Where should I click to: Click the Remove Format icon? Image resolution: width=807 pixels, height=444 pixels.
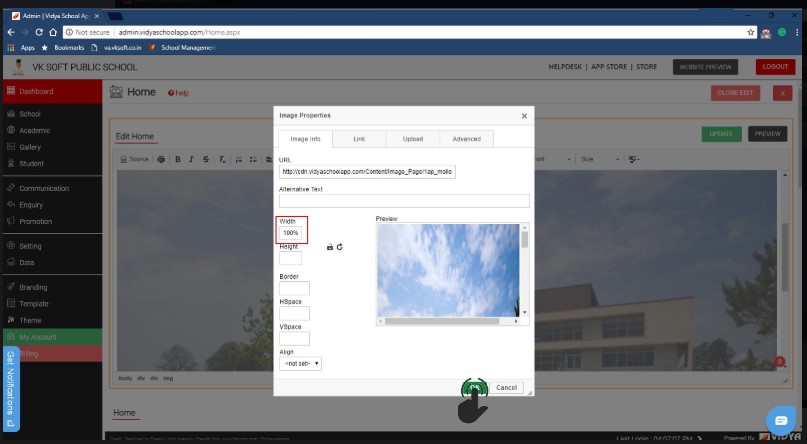(x=222, y=159)
